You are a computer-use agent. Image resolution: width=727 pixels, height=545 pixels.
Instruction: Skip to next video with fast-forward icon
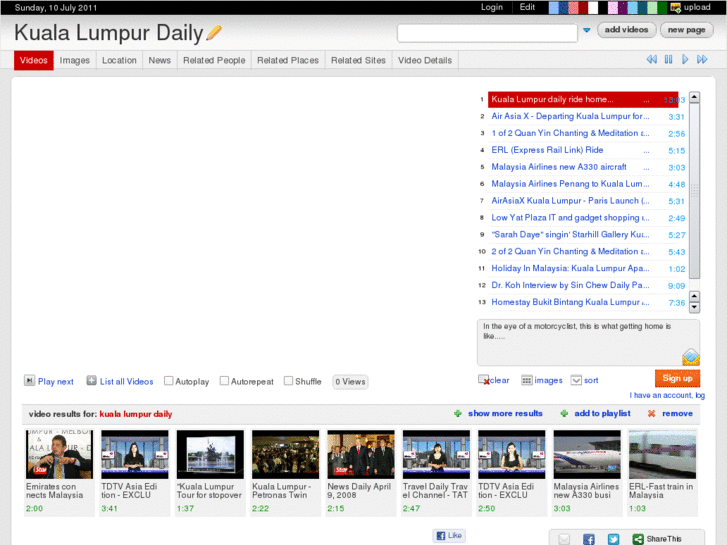[x=702, y=59]
